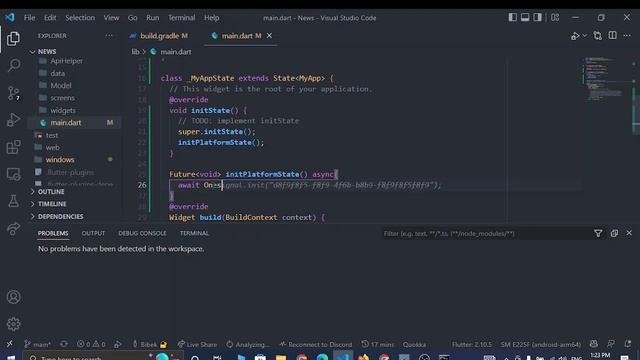640x360 pixels.
Task: Open the Search view in activity bar
Action: pos(13,65)
